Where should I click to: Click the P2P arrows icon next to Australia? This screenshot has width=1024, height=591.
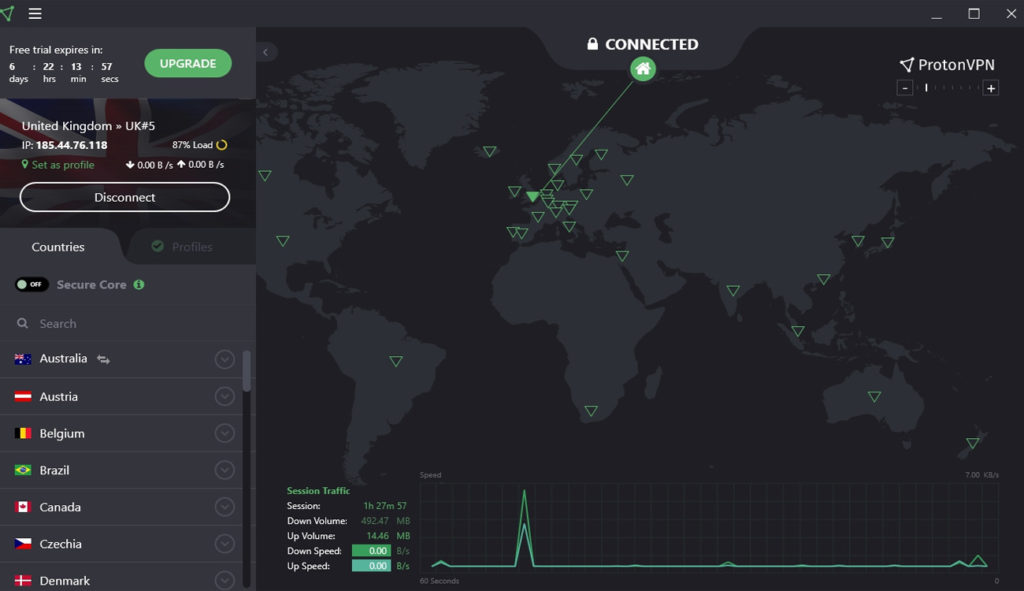(x=103, y=359)
